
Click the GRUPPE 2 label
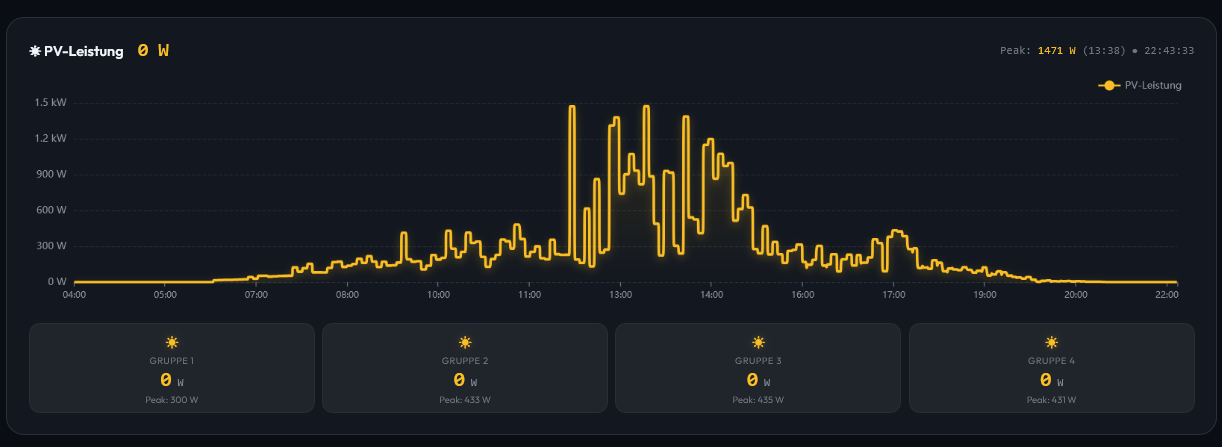click(x=465, y=361)
